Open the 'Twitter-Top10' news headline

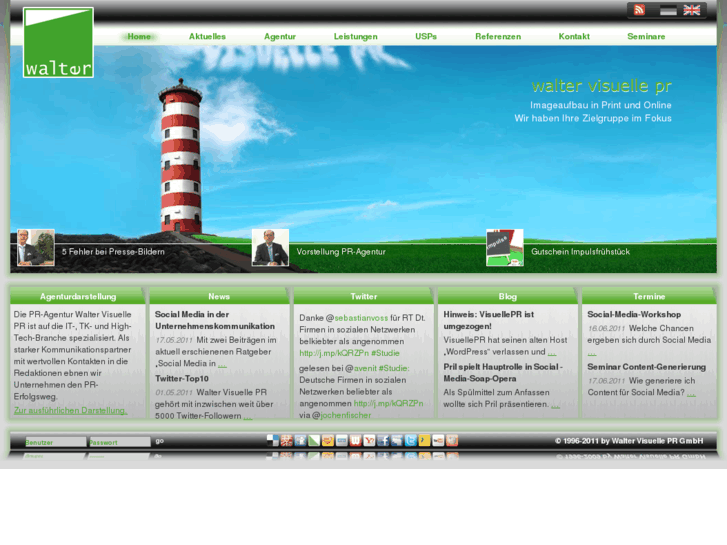pyautogui.click(x=182, y=378)
